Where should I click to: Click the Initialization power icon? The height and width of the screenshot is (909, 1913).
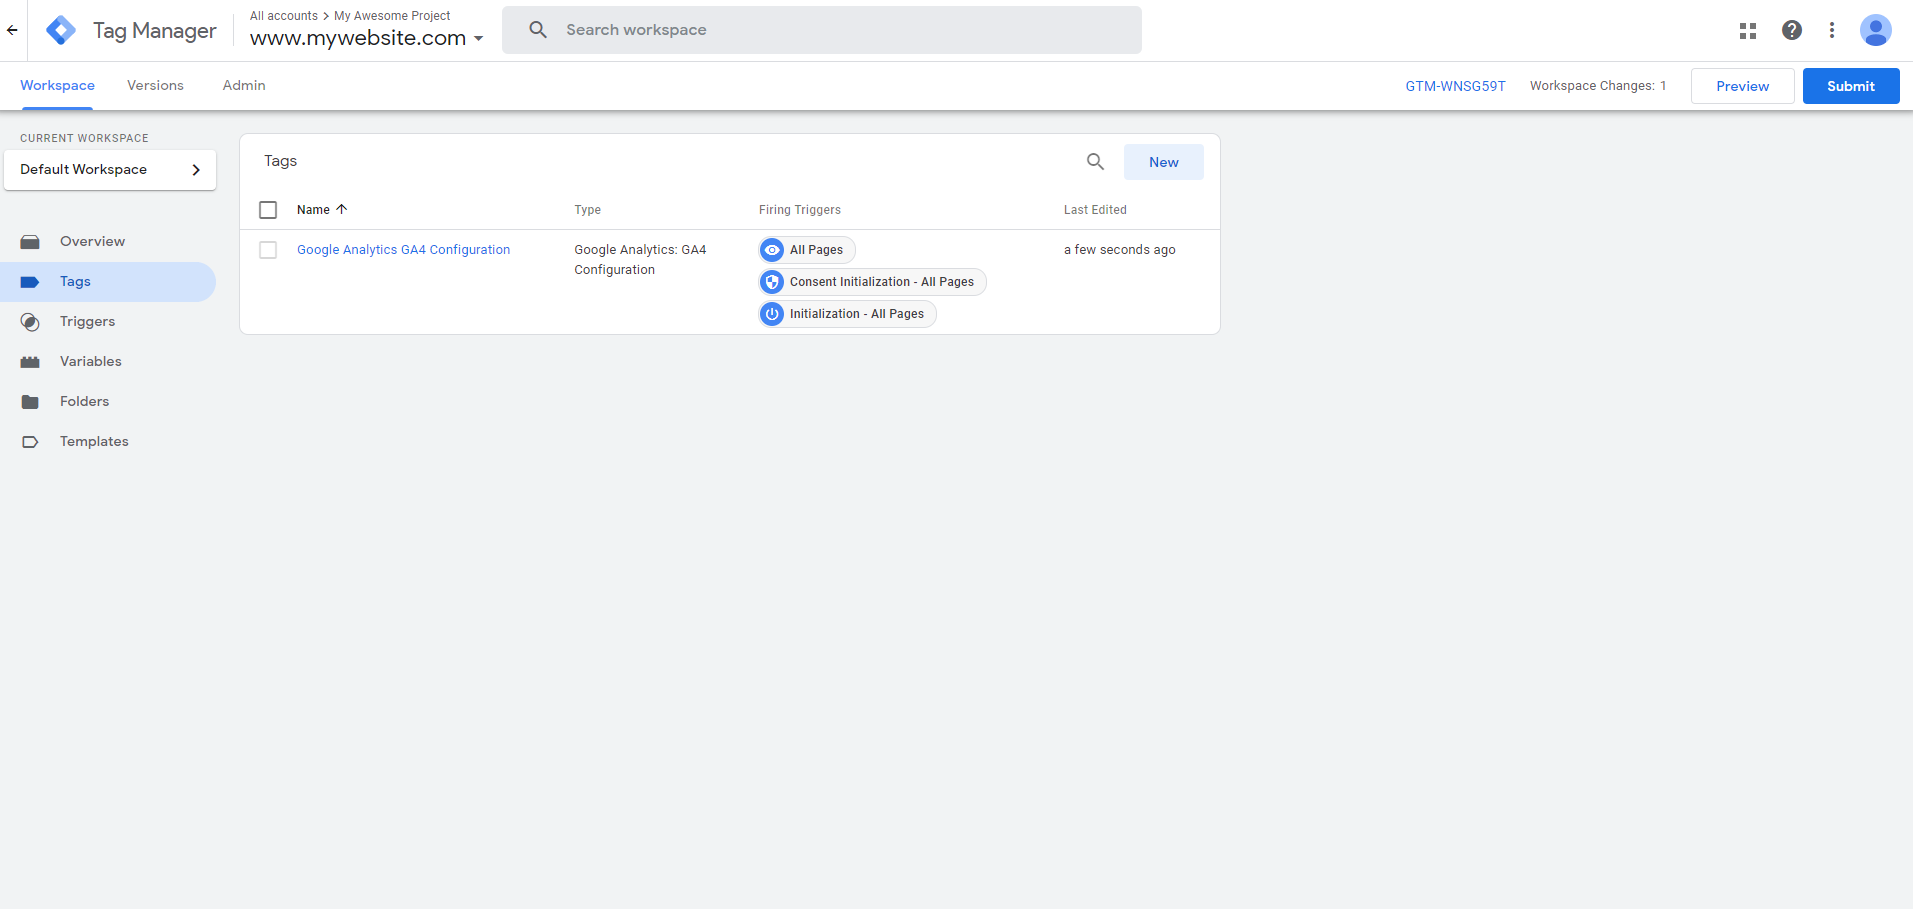[x=772, y=314]
